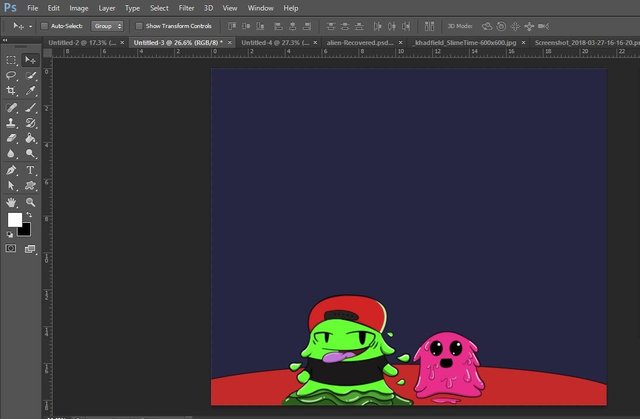Open the Window menu

click(260, 8)
